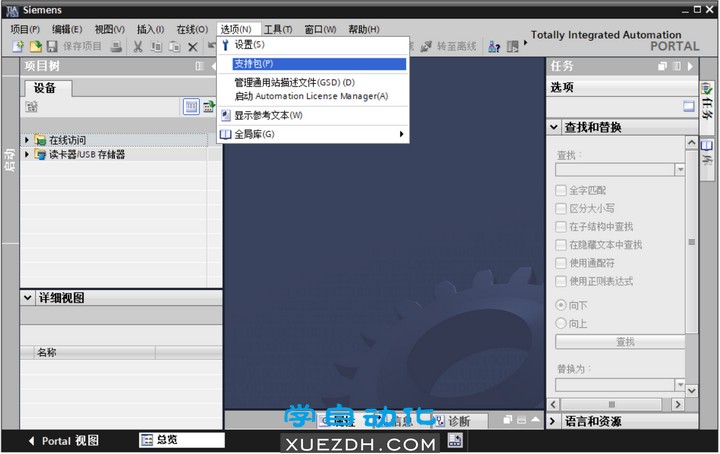Click the 查找 search button
This screenshot has width=720, height=454.
[620, 342]
